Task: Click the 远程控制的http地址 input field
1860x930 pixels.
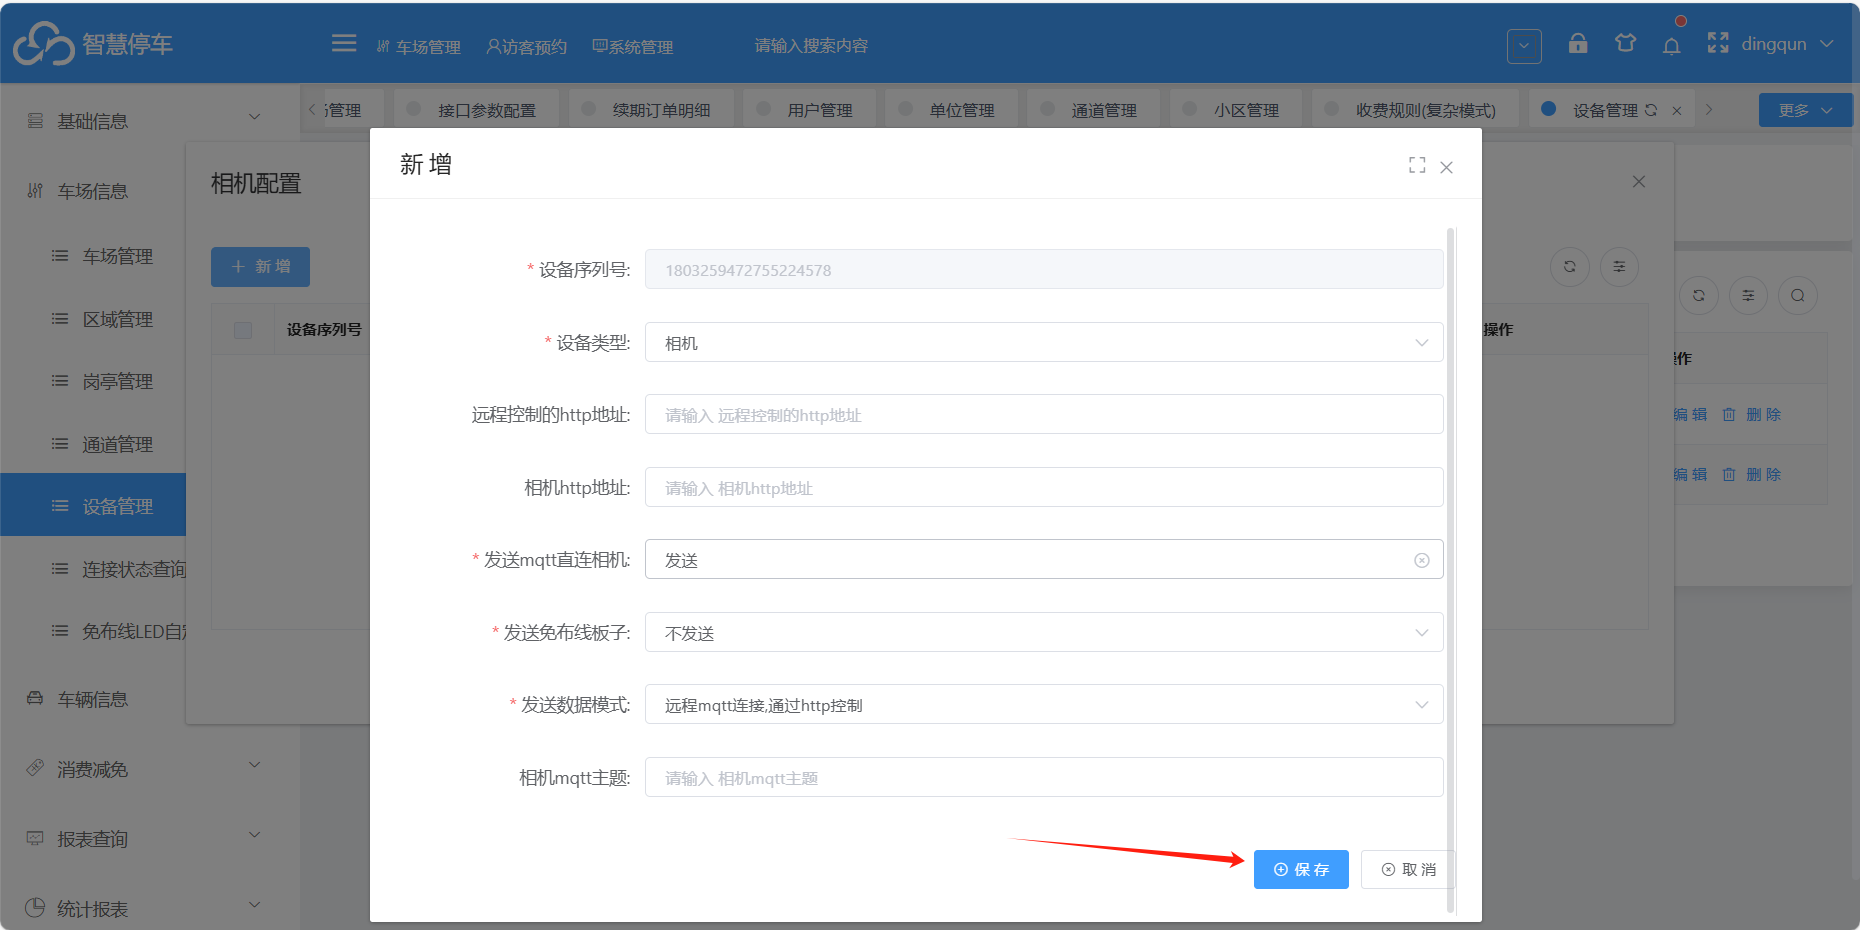Action: tap(1044, 414)
